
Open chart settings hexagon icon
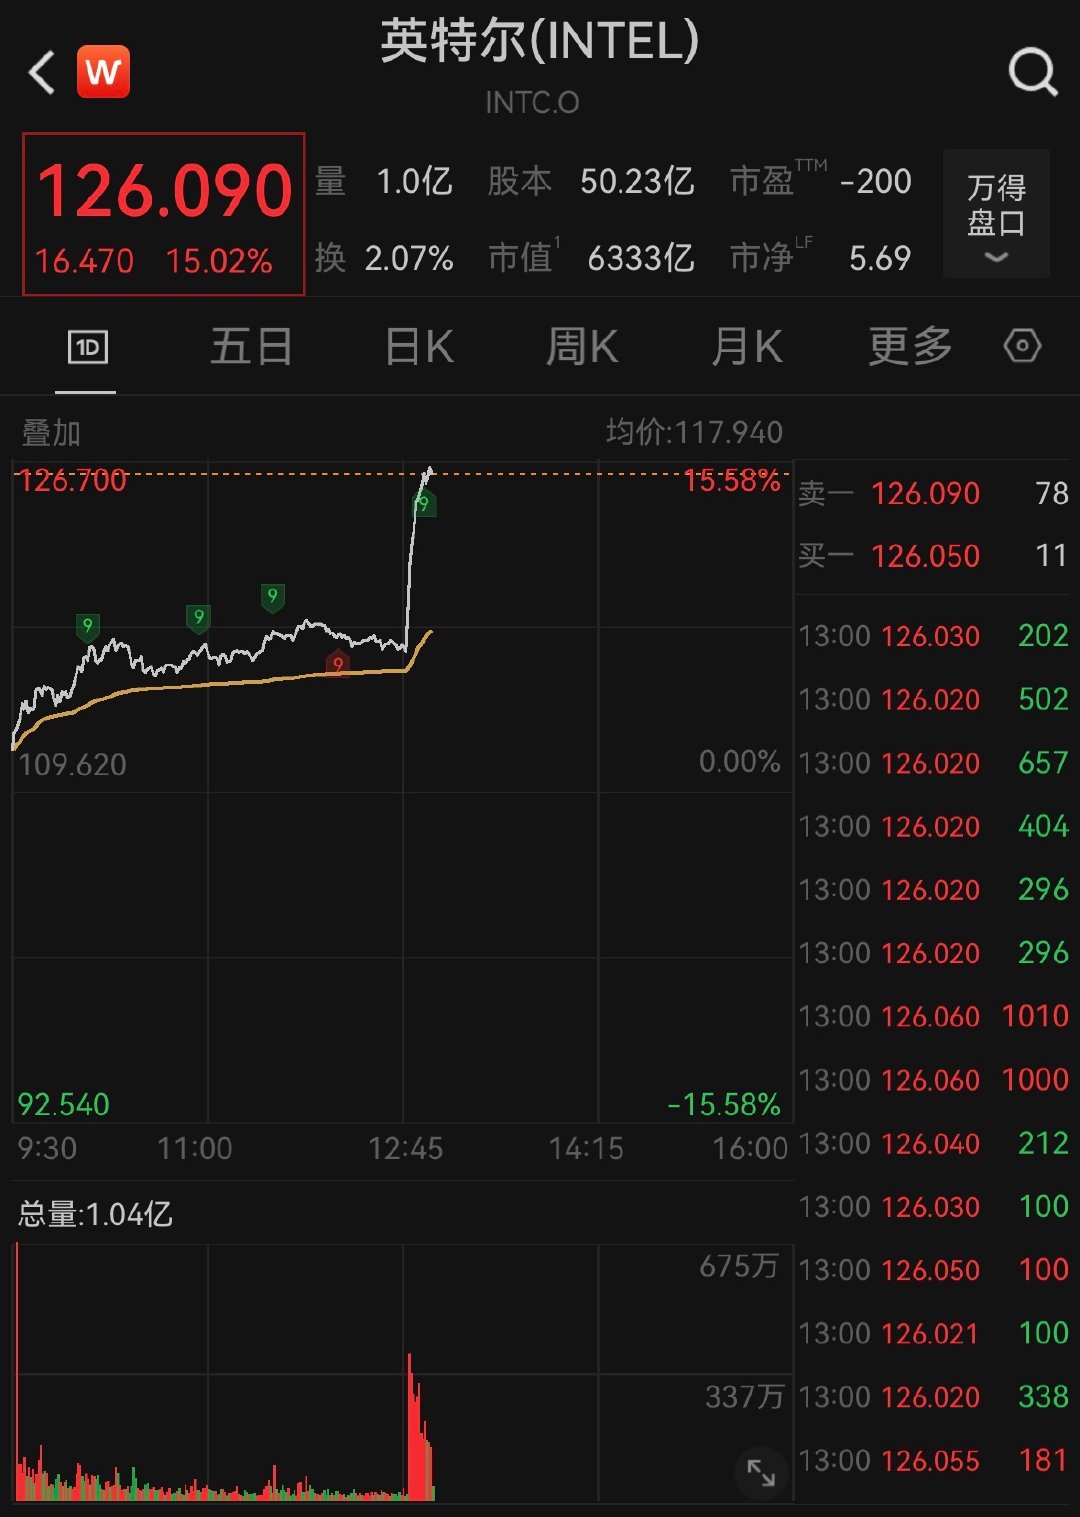pyautogui.click(x=1022, y=346)
